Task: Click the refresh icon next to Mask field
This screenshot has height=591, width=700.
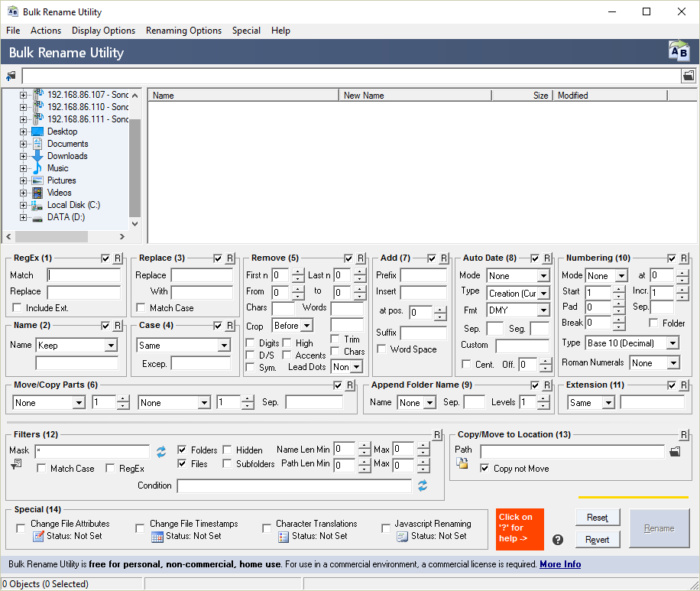Action: pos(161,452)
